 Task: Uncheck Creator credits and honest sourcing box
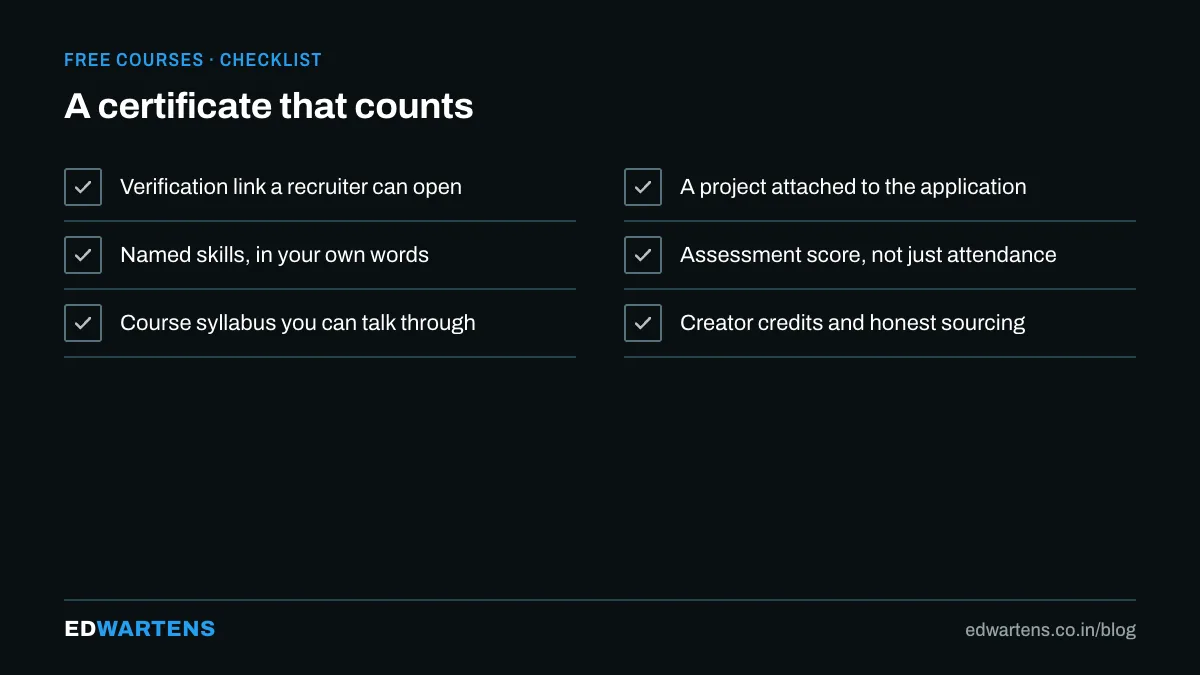643,323
